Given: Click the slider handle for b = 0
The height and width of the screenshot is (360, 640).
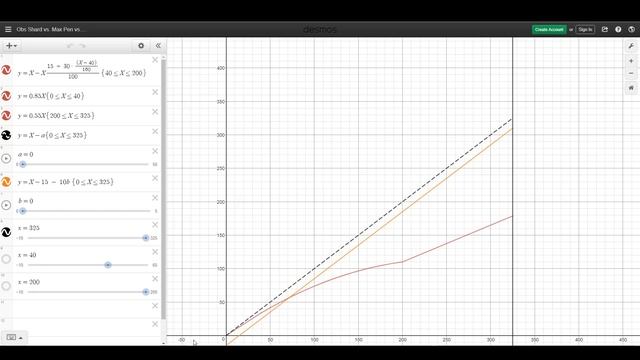Looking at the screenshot, I should (23, 211).
